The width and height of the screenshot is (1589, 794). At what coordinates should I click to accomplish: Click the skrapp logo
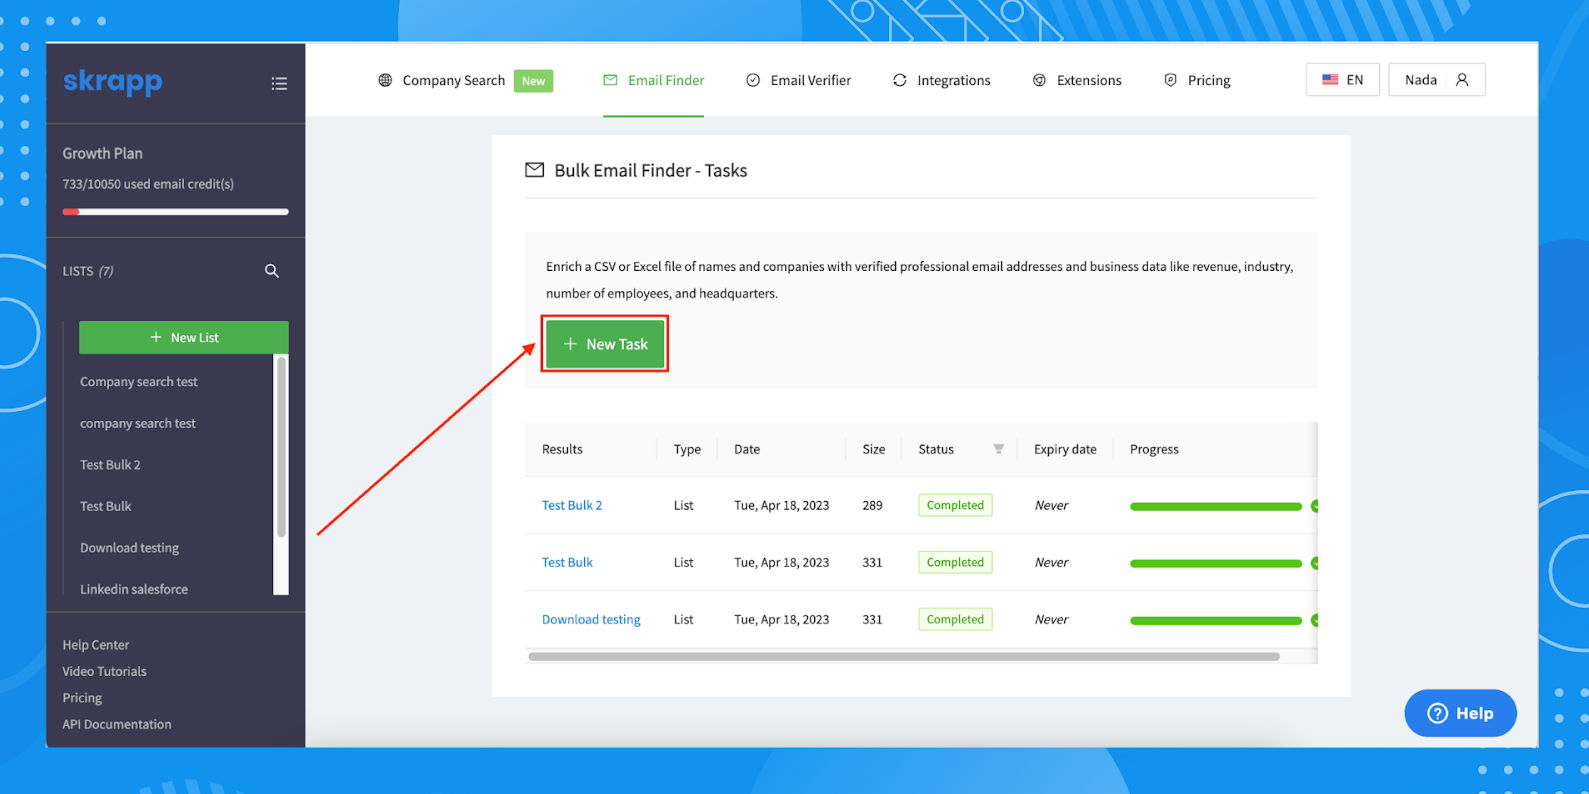(x=112, y=82)
